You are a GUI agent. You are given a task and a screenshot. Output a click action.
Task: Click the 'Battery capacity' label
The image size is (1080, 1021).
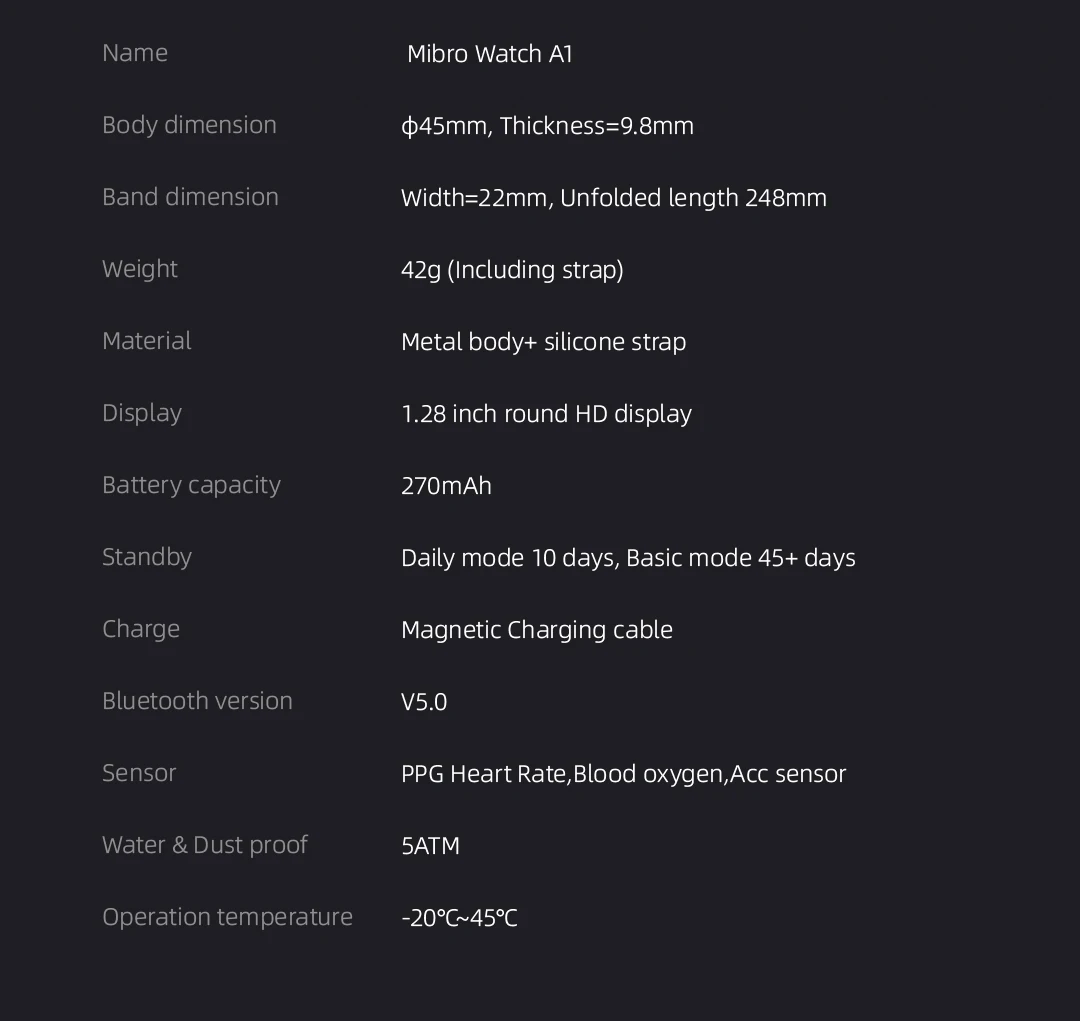191,485
